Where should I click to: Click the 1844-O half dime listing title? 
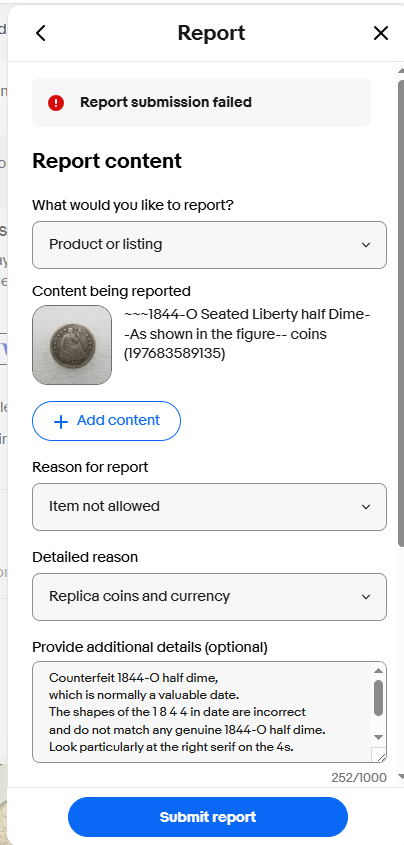coord(247,334)
